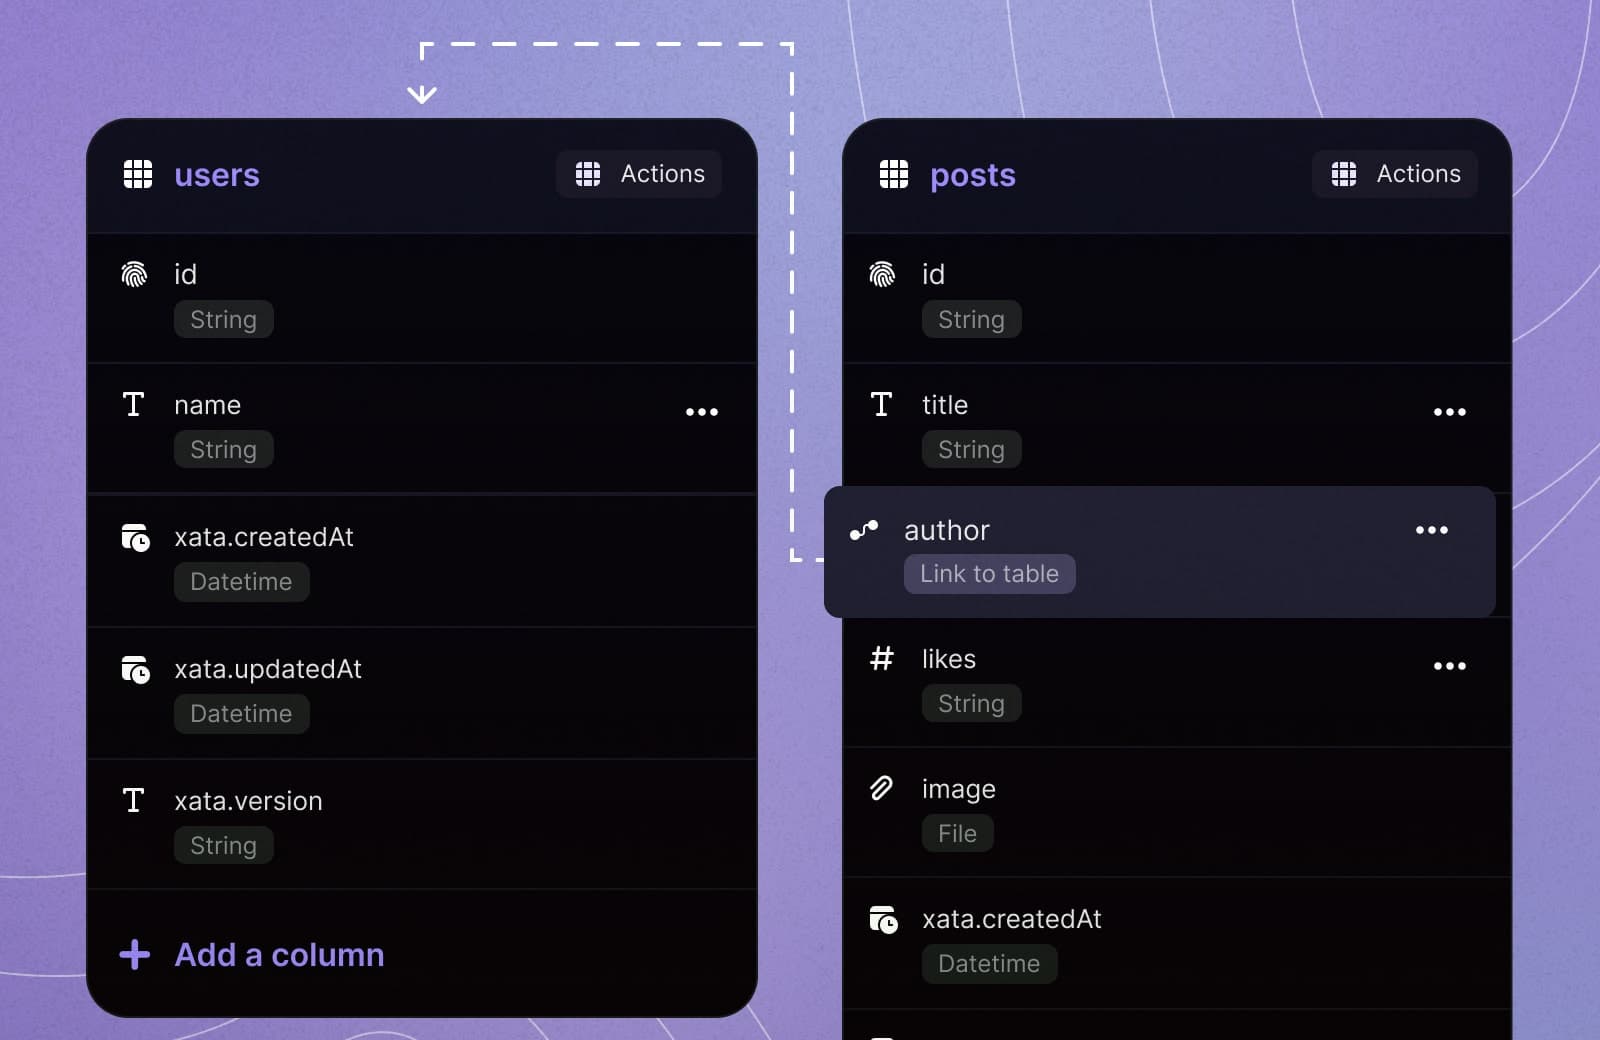This screenshot has height=1040, width=1600.
Task: Click the paperclip icon for image column
Action: (x=882, y=788)
